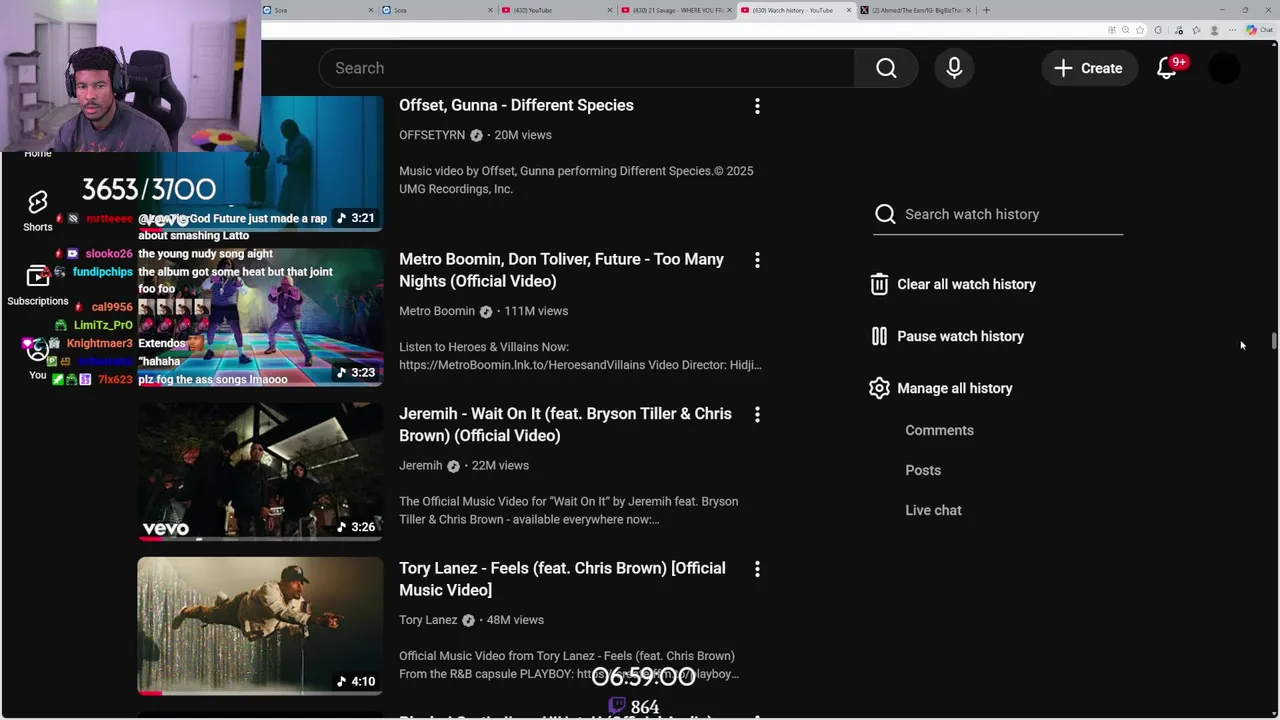
Task: Click the page vertical scrollbar thumb
Action: [1274, 341]
